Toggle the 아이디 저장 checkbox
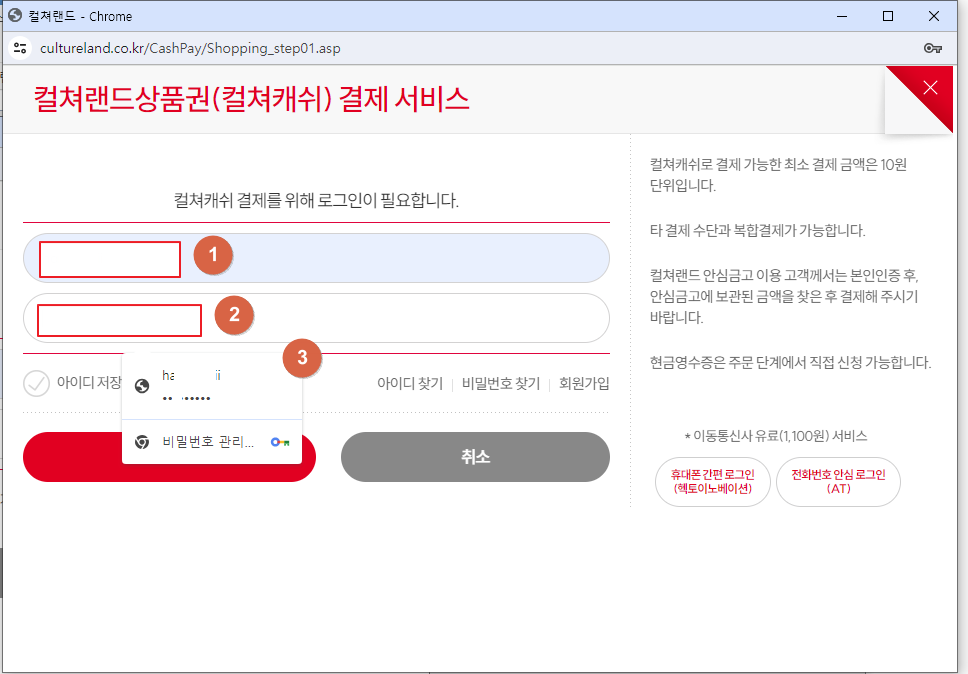Screen dimensions: 968x674 coord(36,383)
